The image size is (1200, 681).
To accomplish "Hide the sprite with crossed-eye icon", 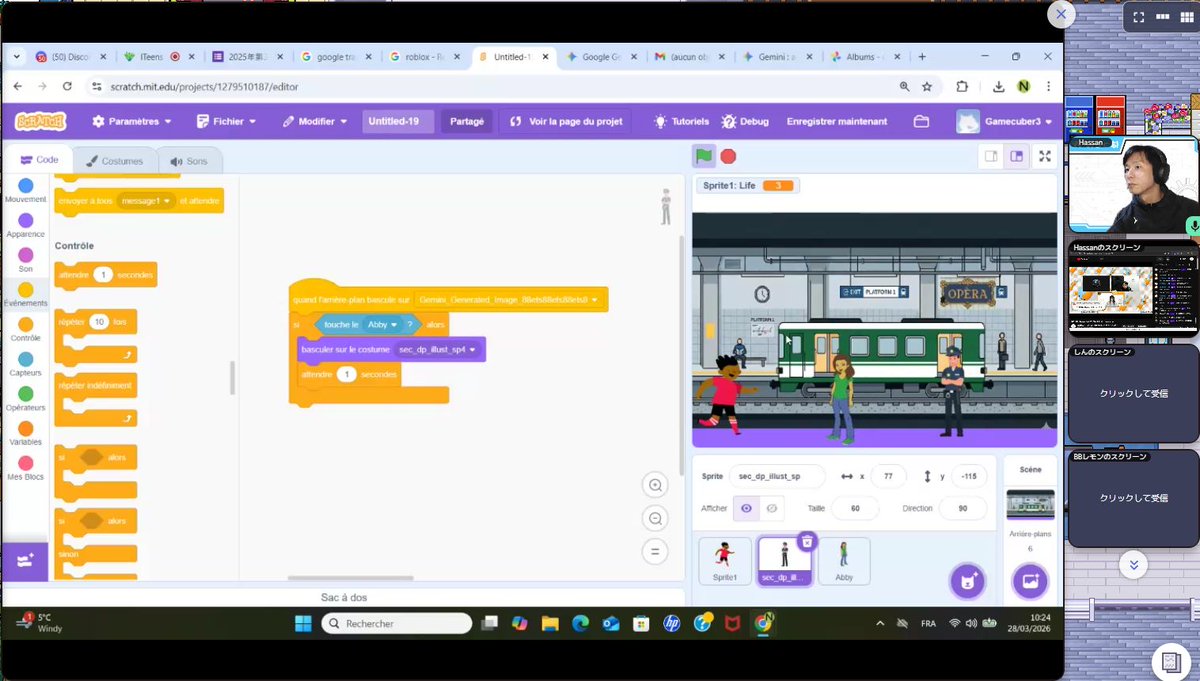I will pos(771,508).
